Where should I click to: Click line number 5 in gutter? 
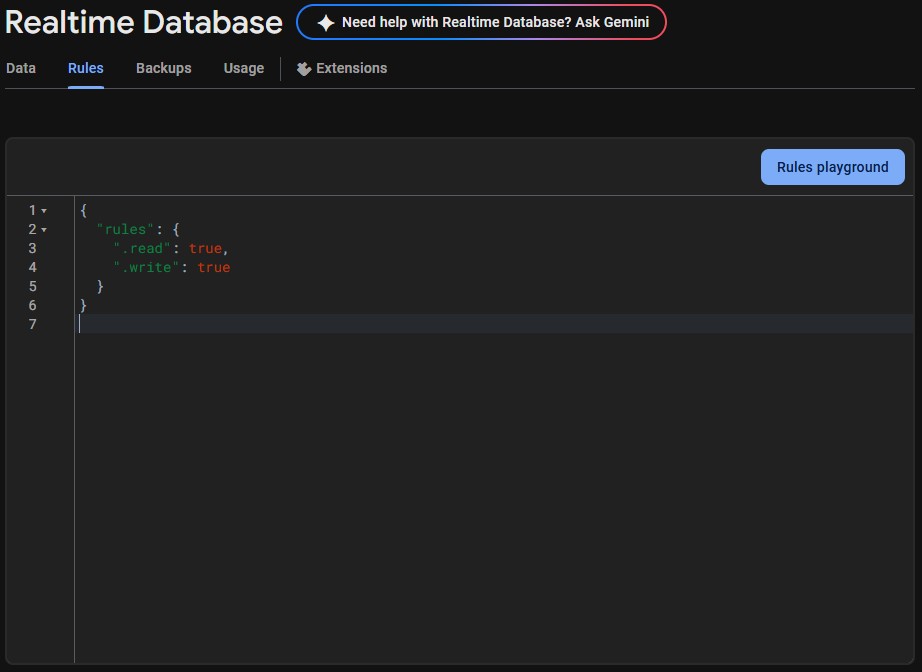pyautogui.click(x=32, y=286)
